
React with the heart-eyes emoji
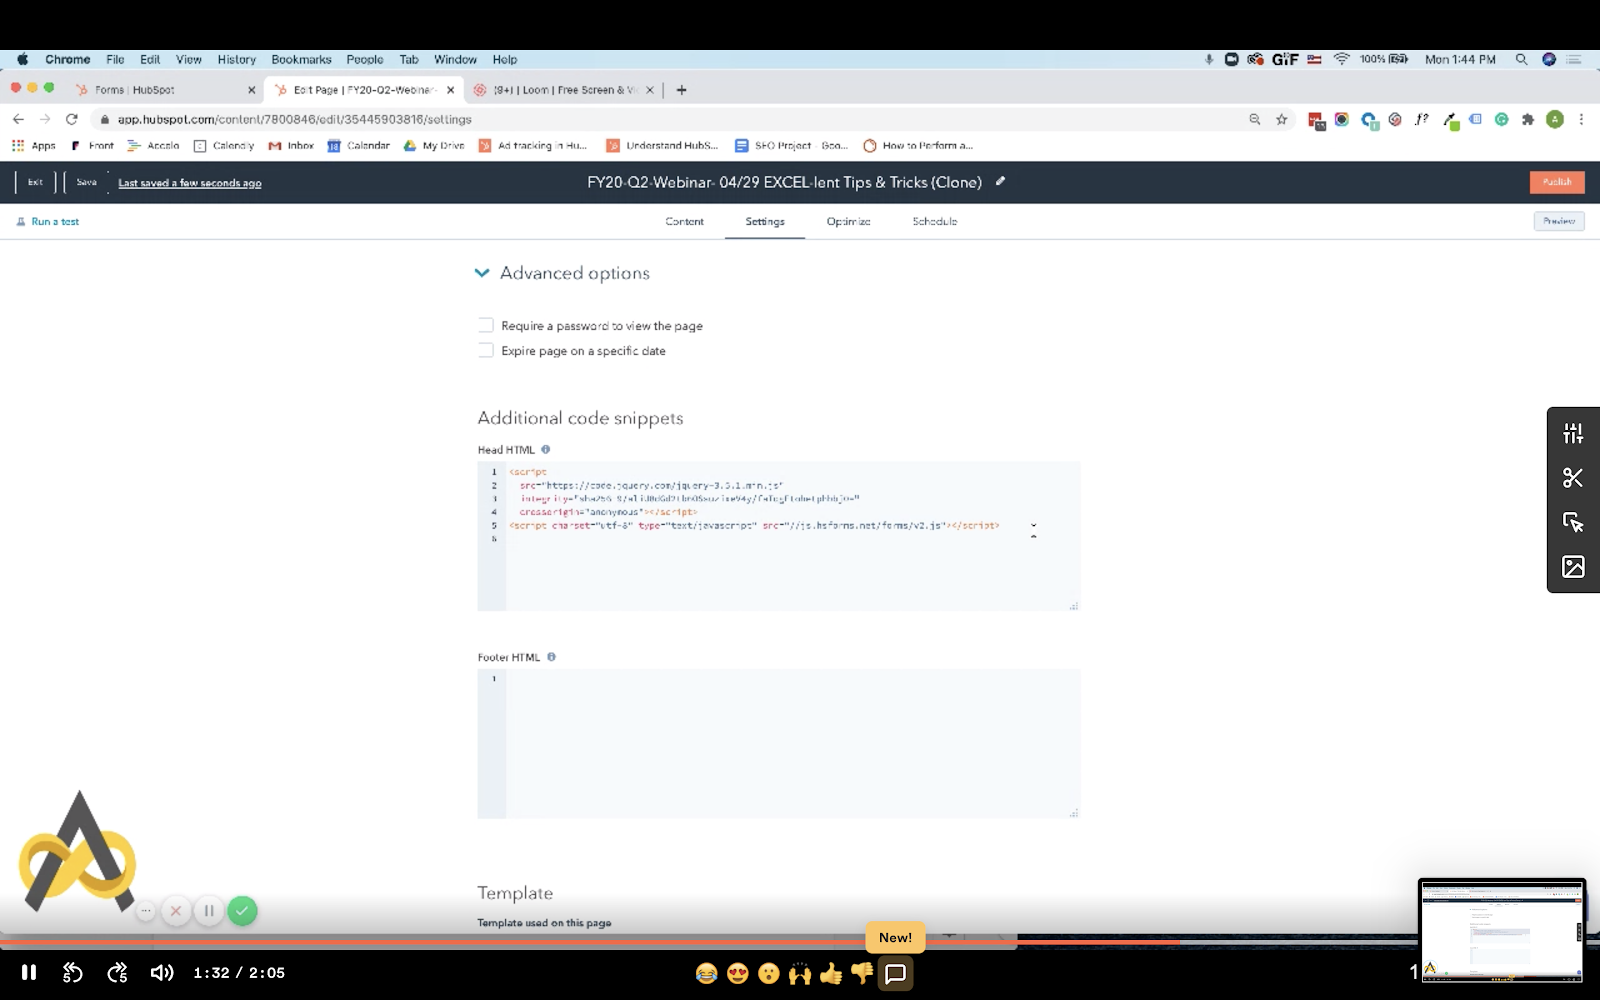(738, 973)
